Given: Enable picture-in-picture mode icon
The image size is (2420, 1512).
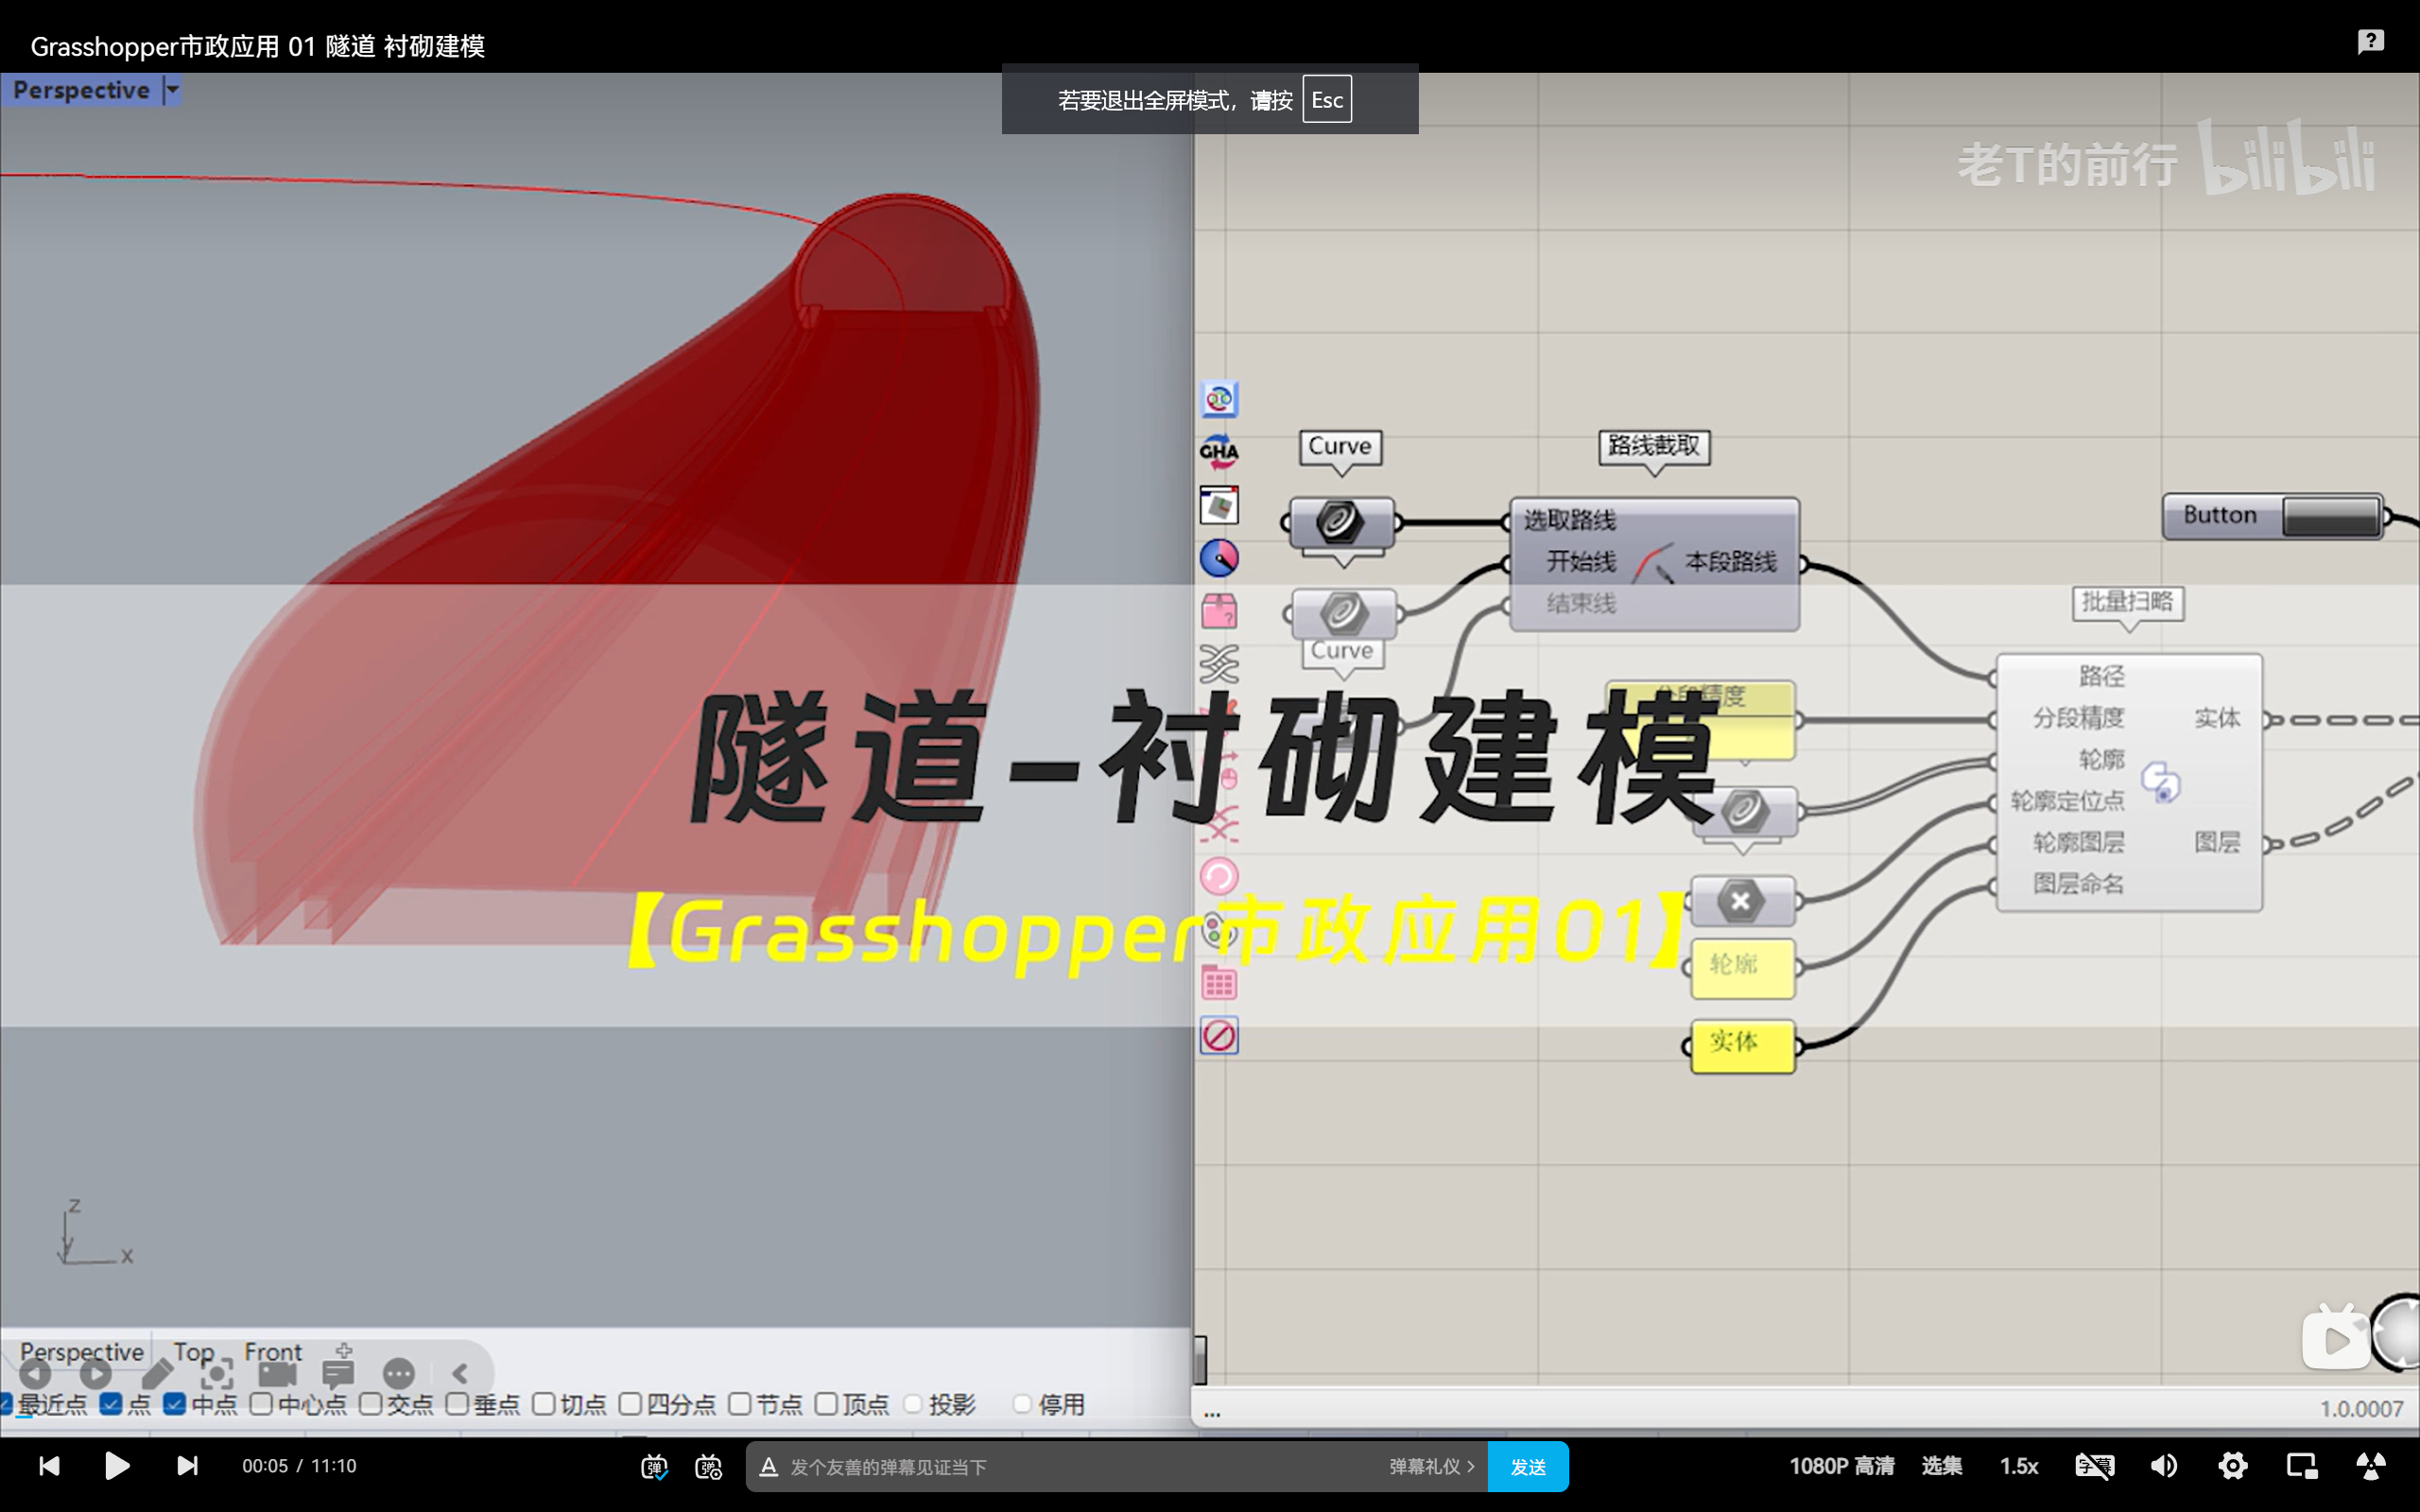Looking at the screenshot, I should pos(2301,1466).
